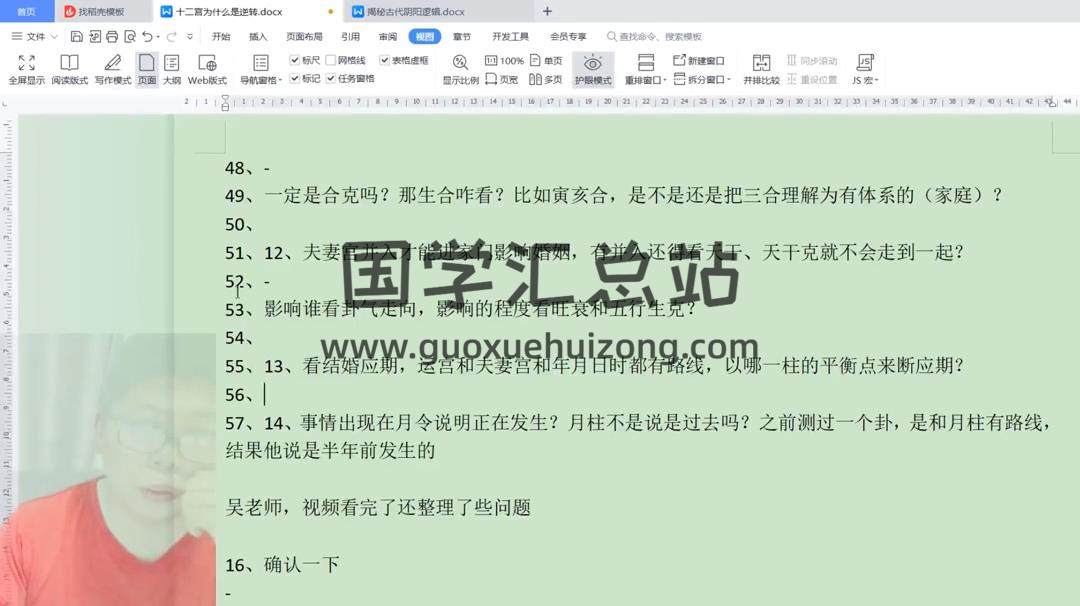This screenshot has height=606, width=1080.
Task: Toggle 护眼模式 eye protection mode
Action: 592,69
